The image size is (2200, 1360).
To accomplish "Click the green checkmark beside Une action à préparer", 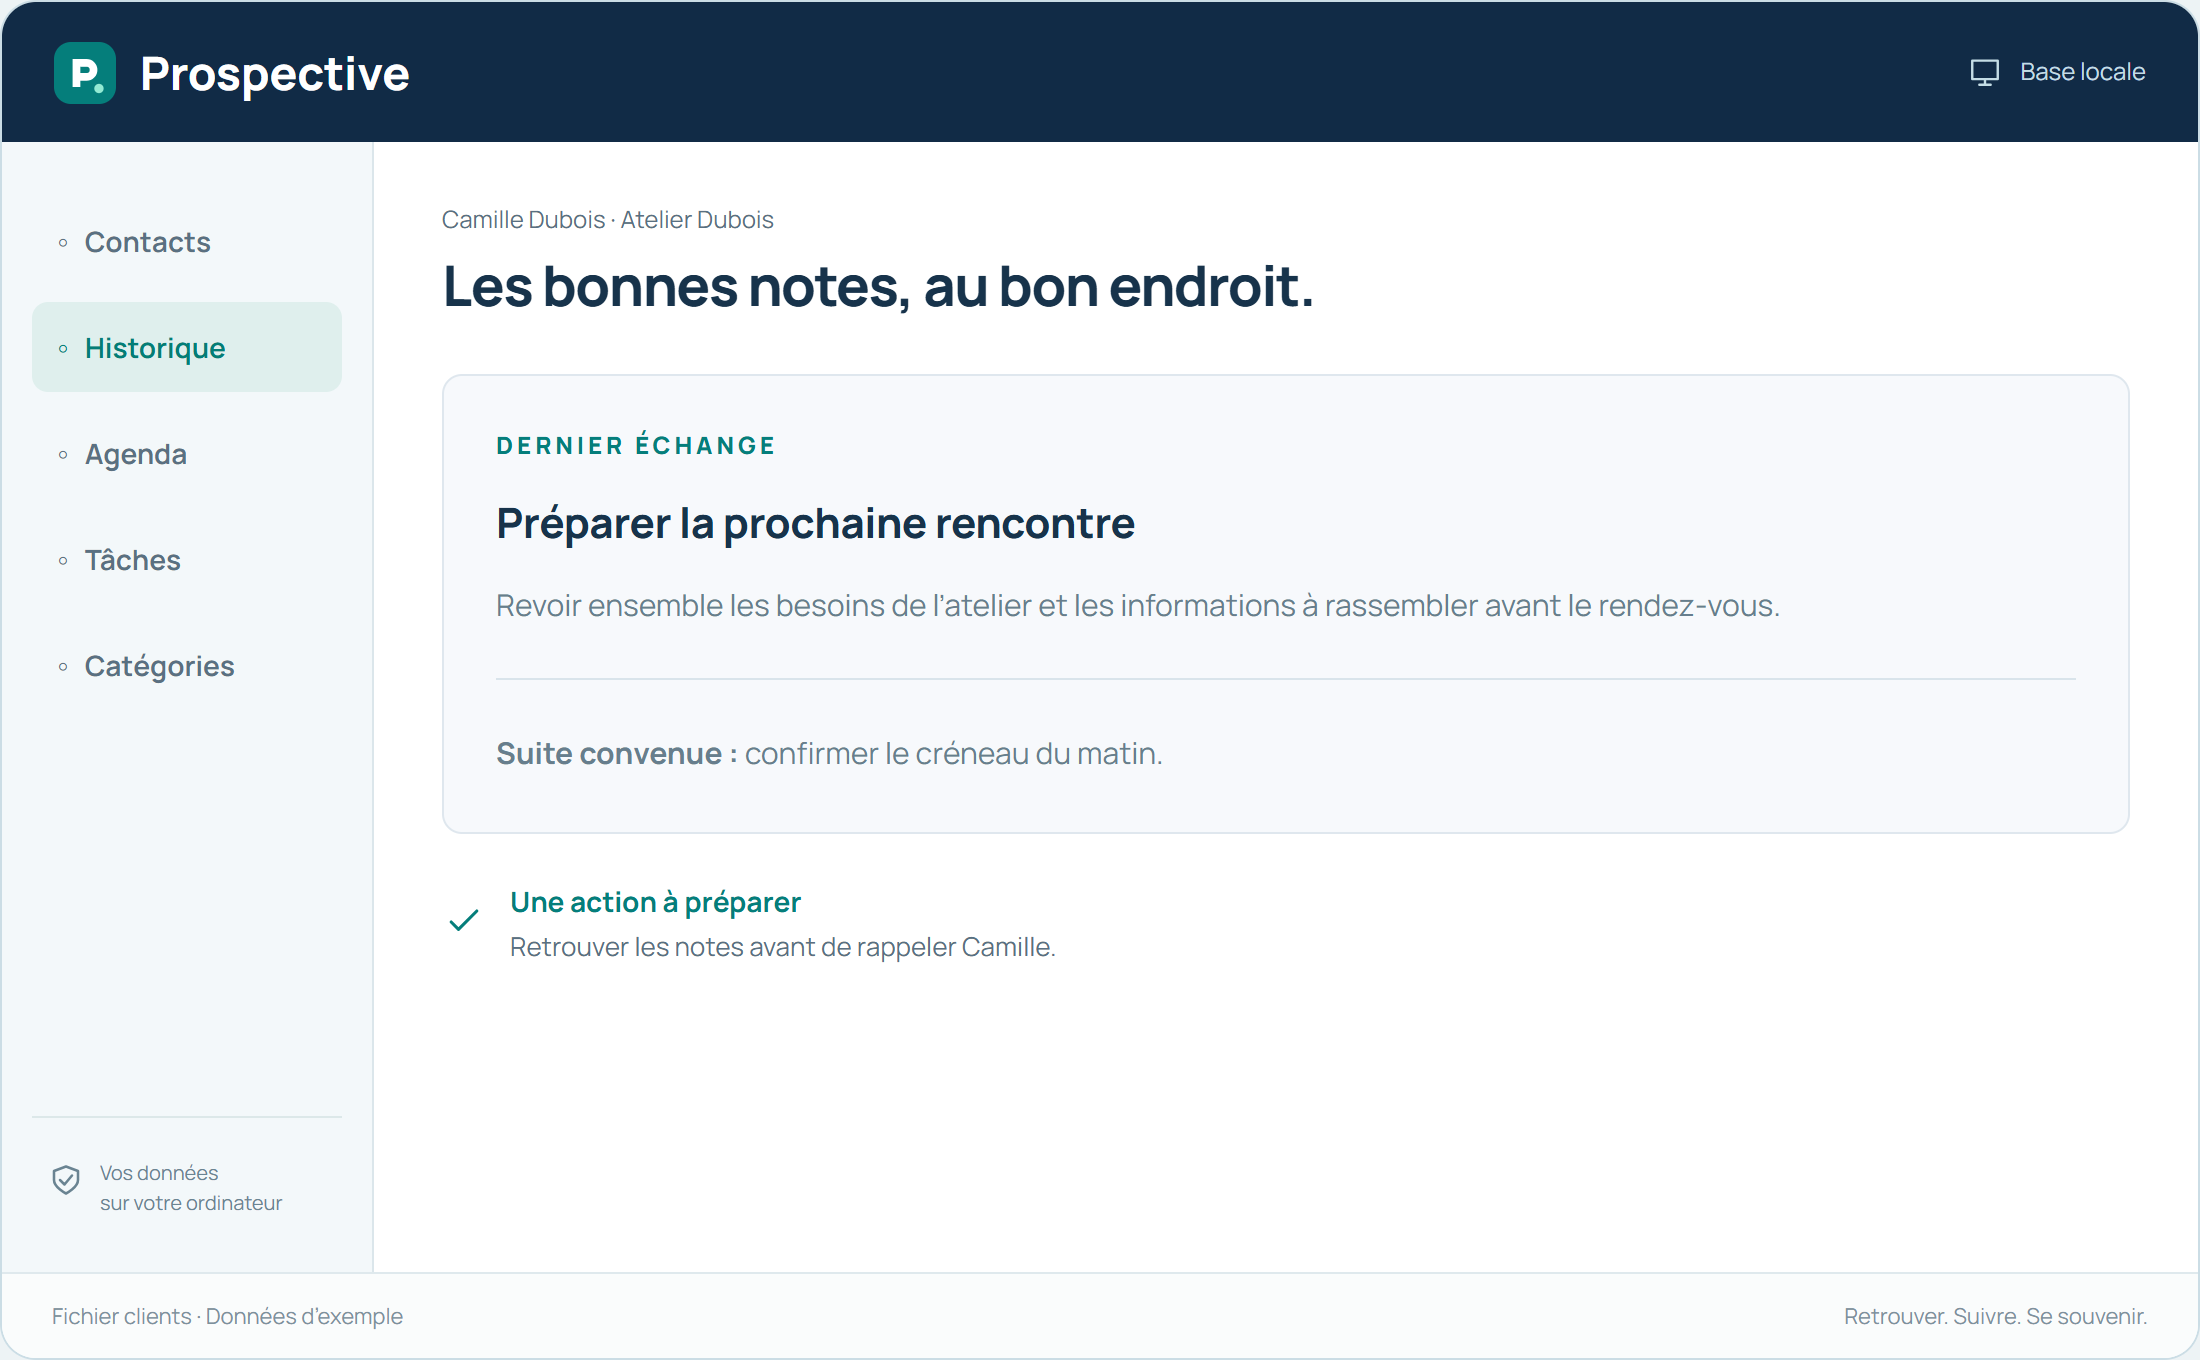I will [464, 920].
